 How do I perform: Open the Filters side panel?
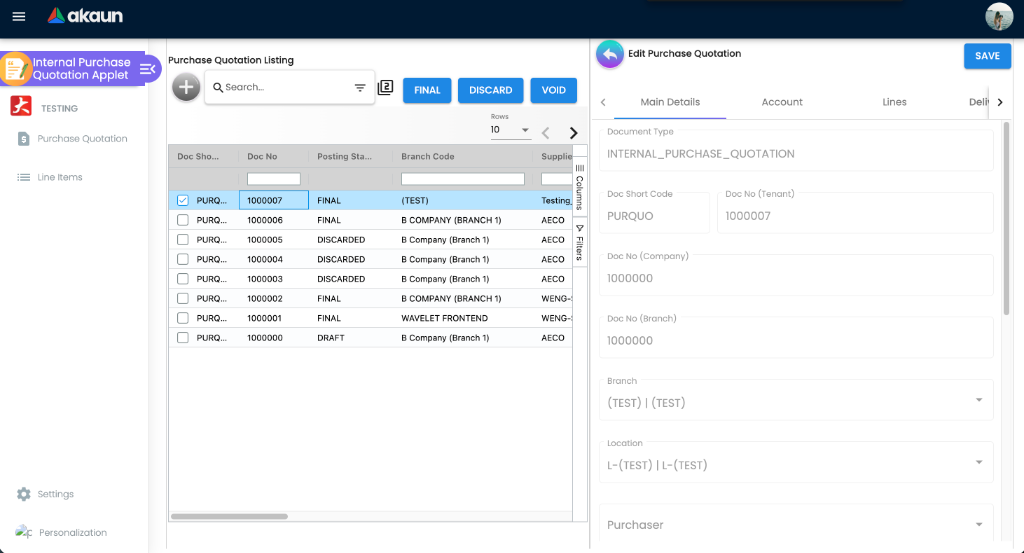point(580,243)
